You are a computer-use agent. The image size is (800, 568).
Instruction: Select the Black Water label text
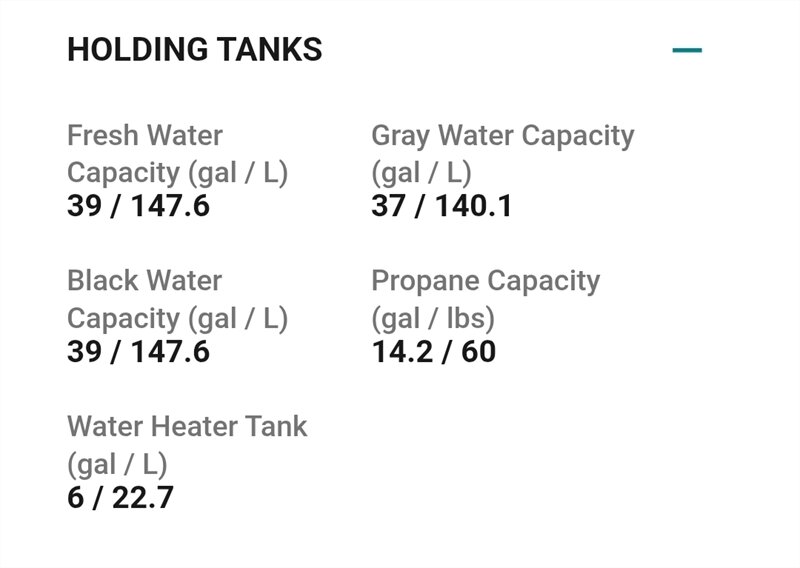coord(144,281)
